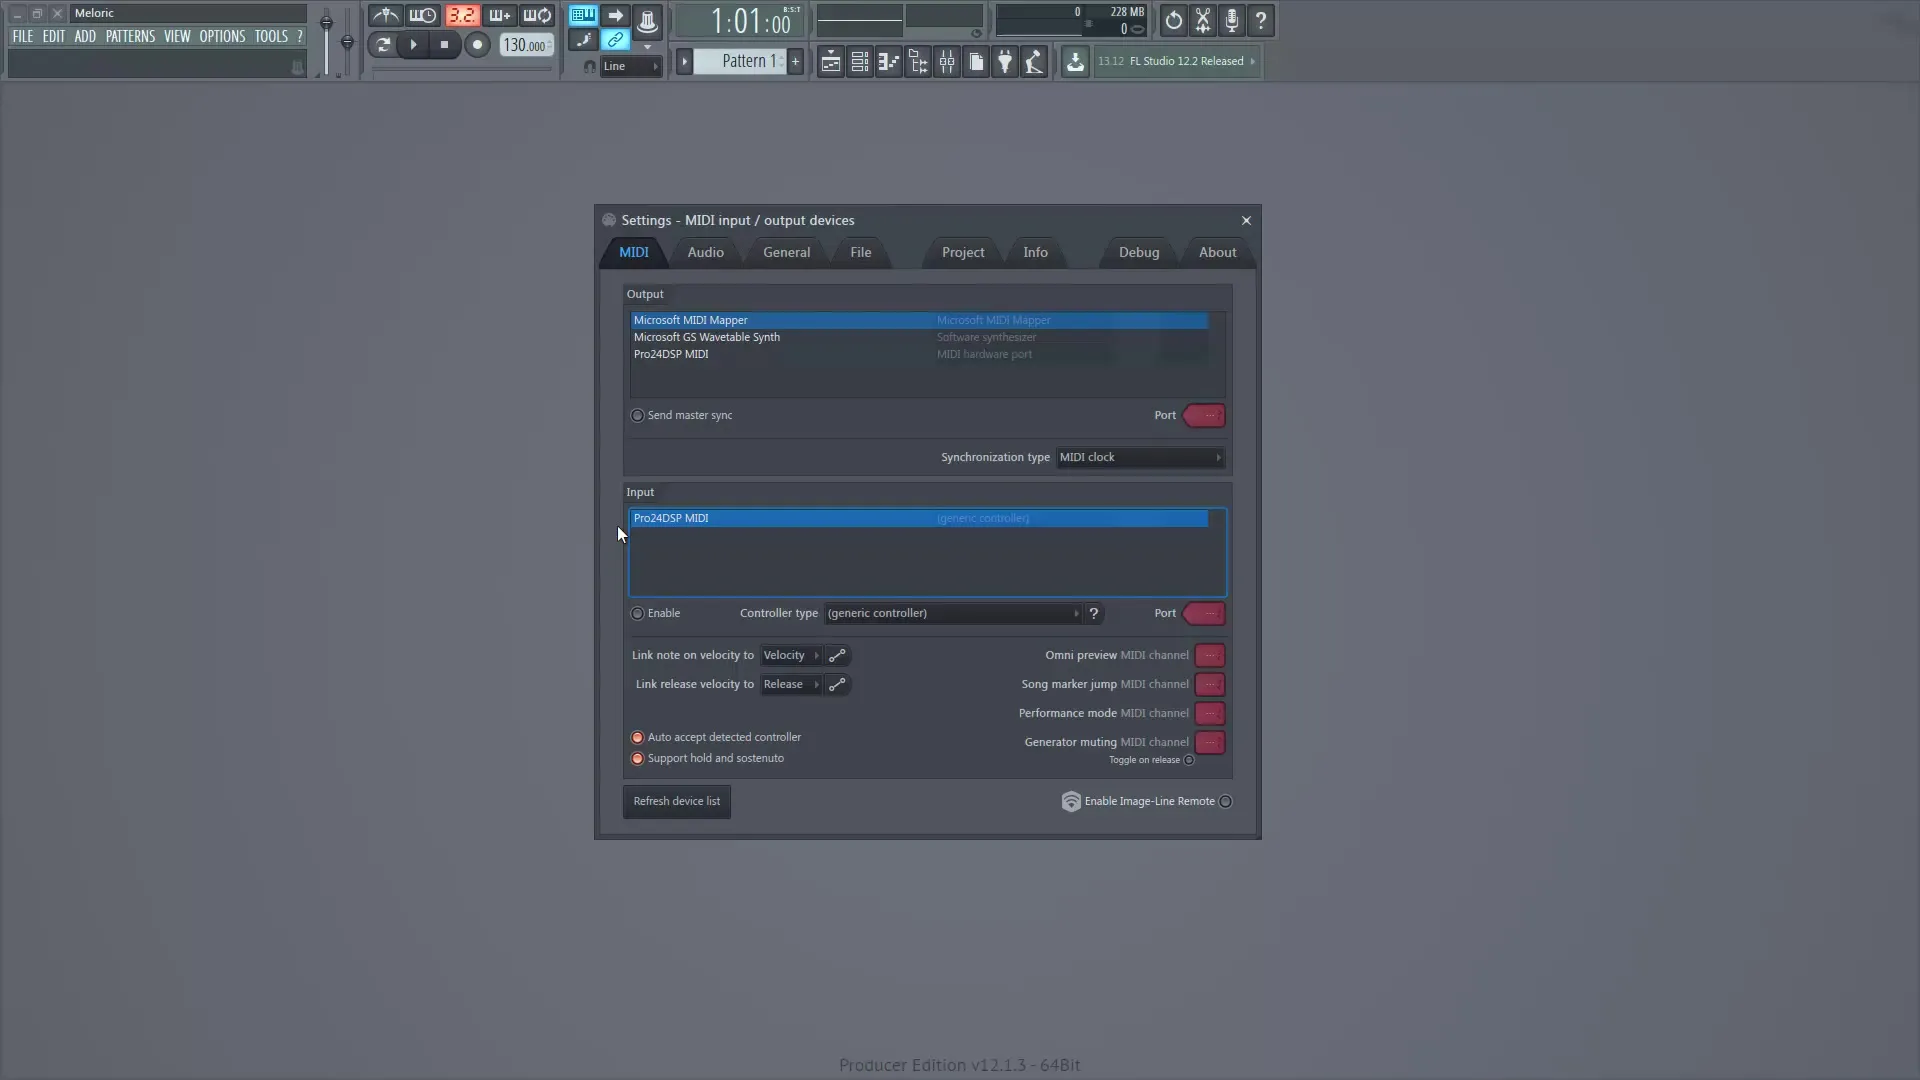This screenshot has width=1920, height=1080.
Task: Open the PATTERNS menu
Action: [x=130, y=36]
